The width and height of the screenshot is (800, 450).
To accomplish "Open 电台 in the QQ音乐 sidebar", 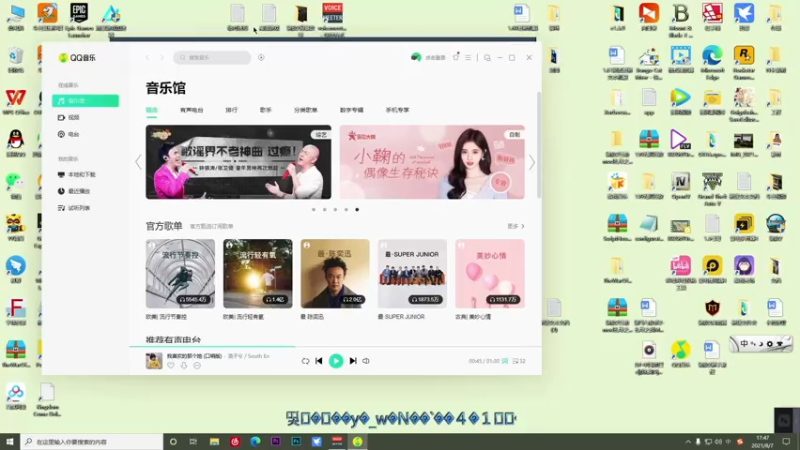I will coord(69,134).
